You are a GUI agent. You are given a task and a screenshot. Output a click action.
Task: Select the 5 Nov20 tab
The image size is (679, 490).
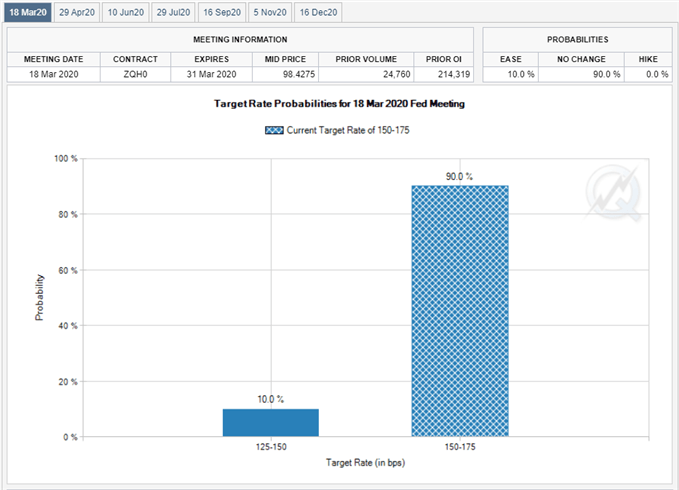click(x=270, y=12)
